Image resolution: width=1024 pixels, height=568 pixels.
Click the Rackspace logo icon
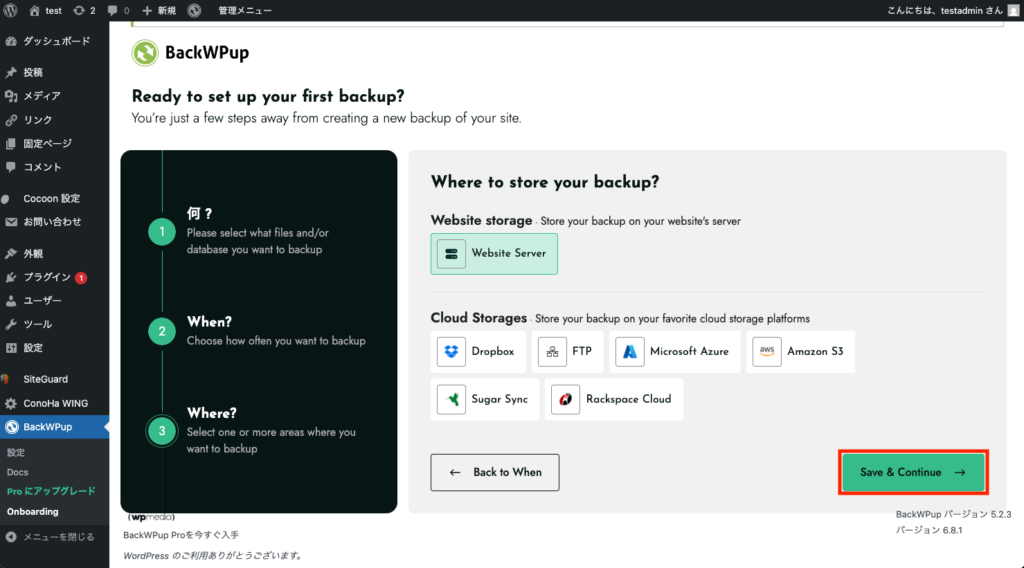coord(566,400)
